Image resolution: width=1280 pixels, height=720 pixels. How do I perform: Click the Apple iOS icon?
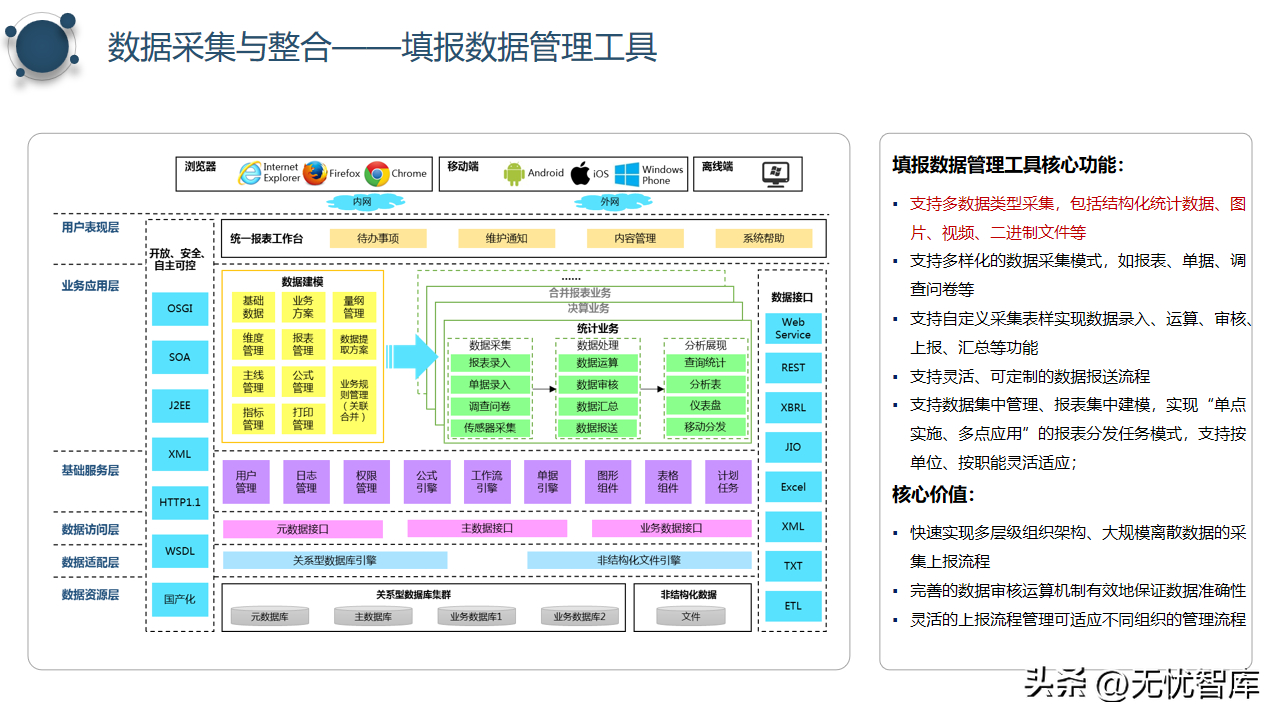(x=580, y=173)
